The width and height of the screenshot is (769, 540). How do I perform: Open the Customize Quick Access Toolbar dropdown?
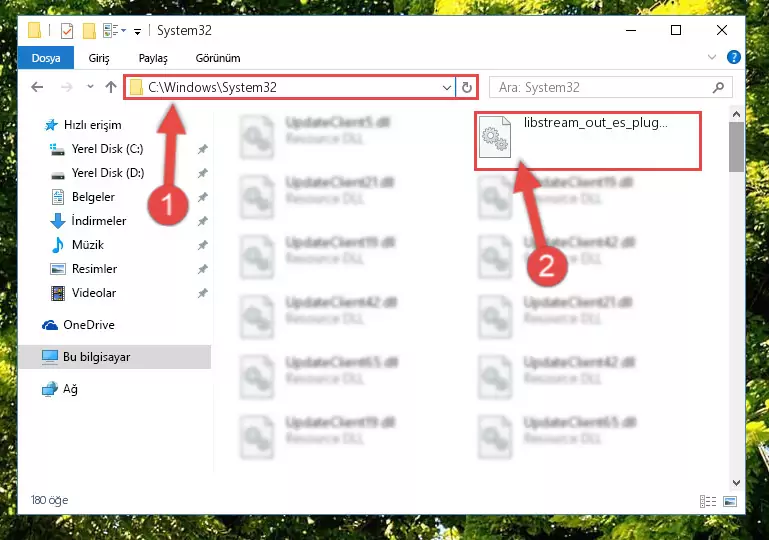tap(137, 32)
